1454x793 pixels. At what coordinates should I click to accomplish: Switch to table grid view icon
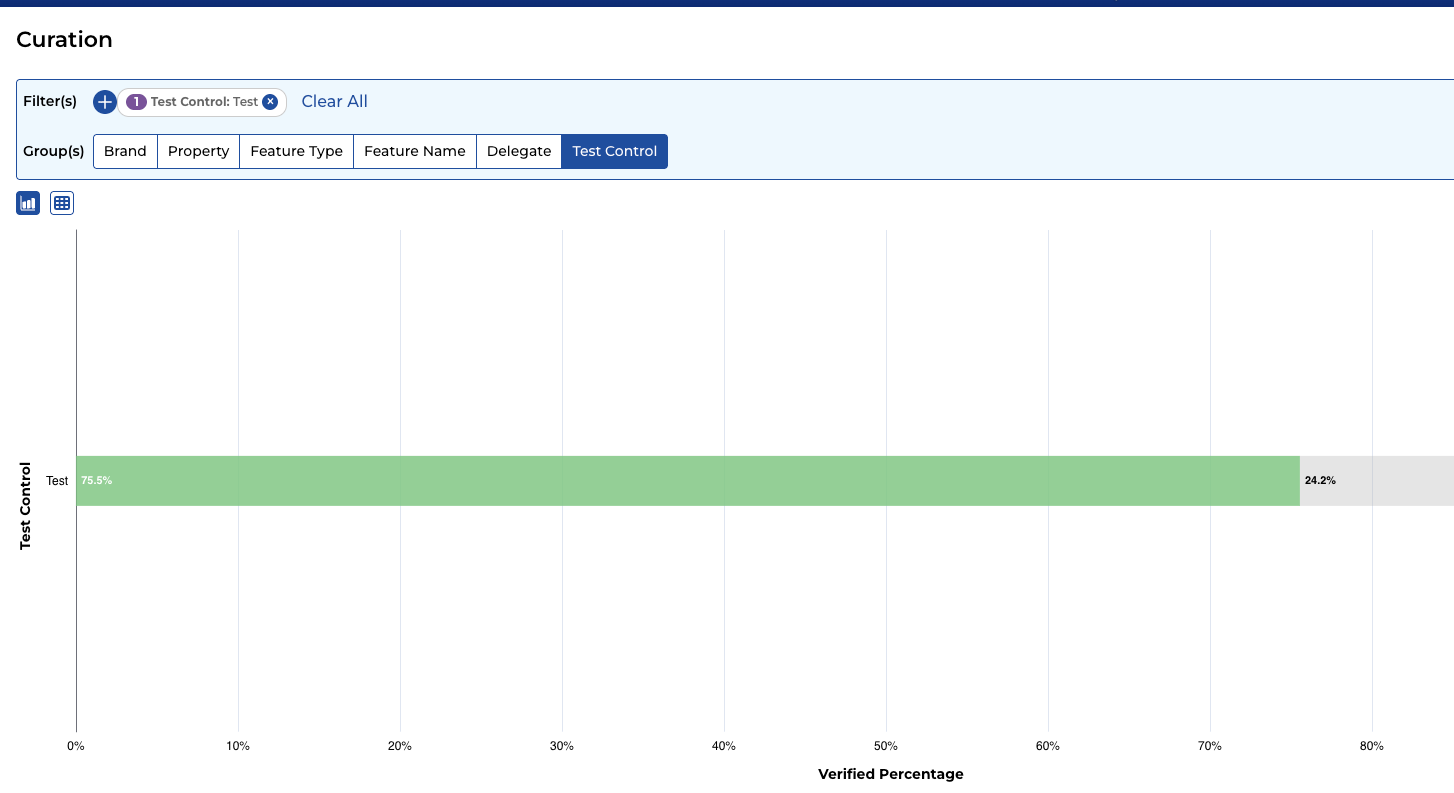pos(62,203)
